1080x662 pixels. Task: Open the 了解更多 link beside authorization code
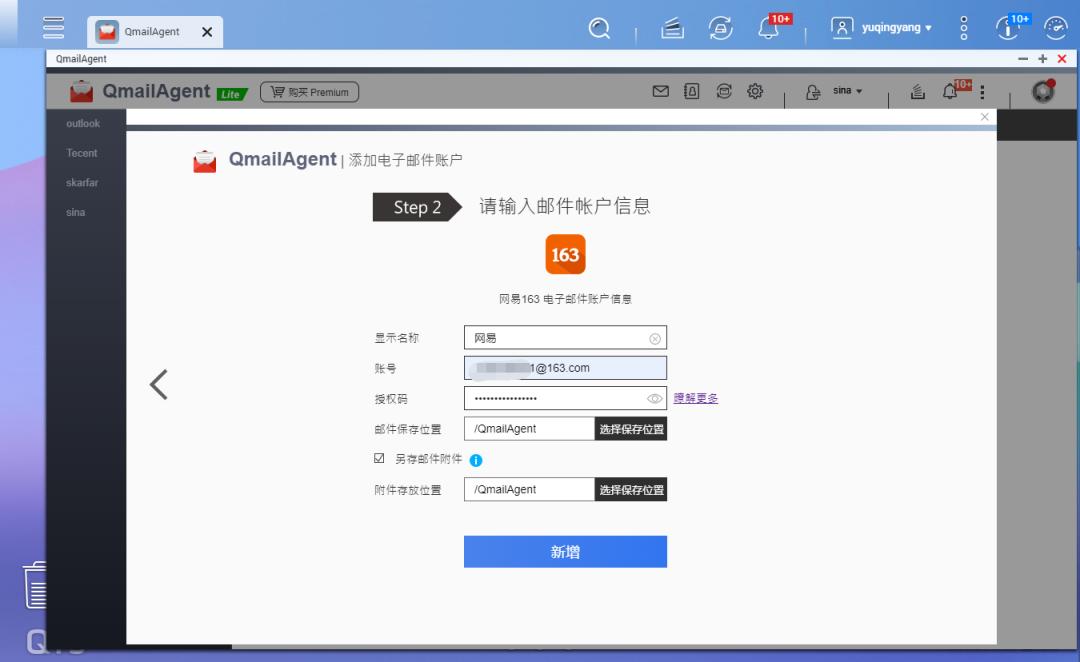[x=694, y=398]
